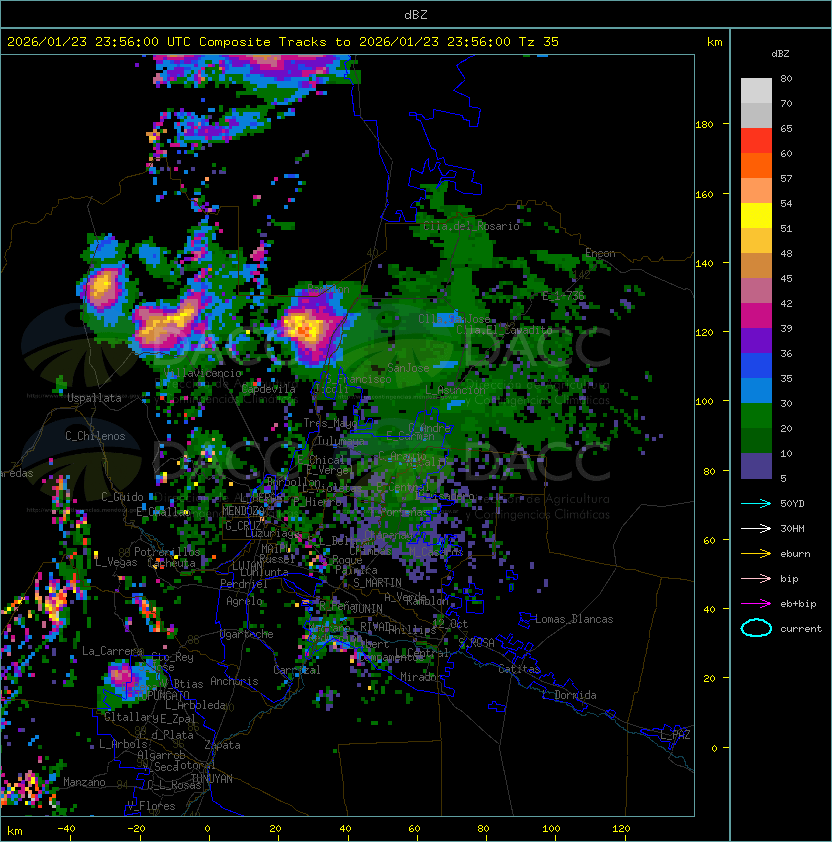The width and height of the screenshot is (832, 842).
Task: Click the 'Manzano' map label
Action: coord(84,782)
